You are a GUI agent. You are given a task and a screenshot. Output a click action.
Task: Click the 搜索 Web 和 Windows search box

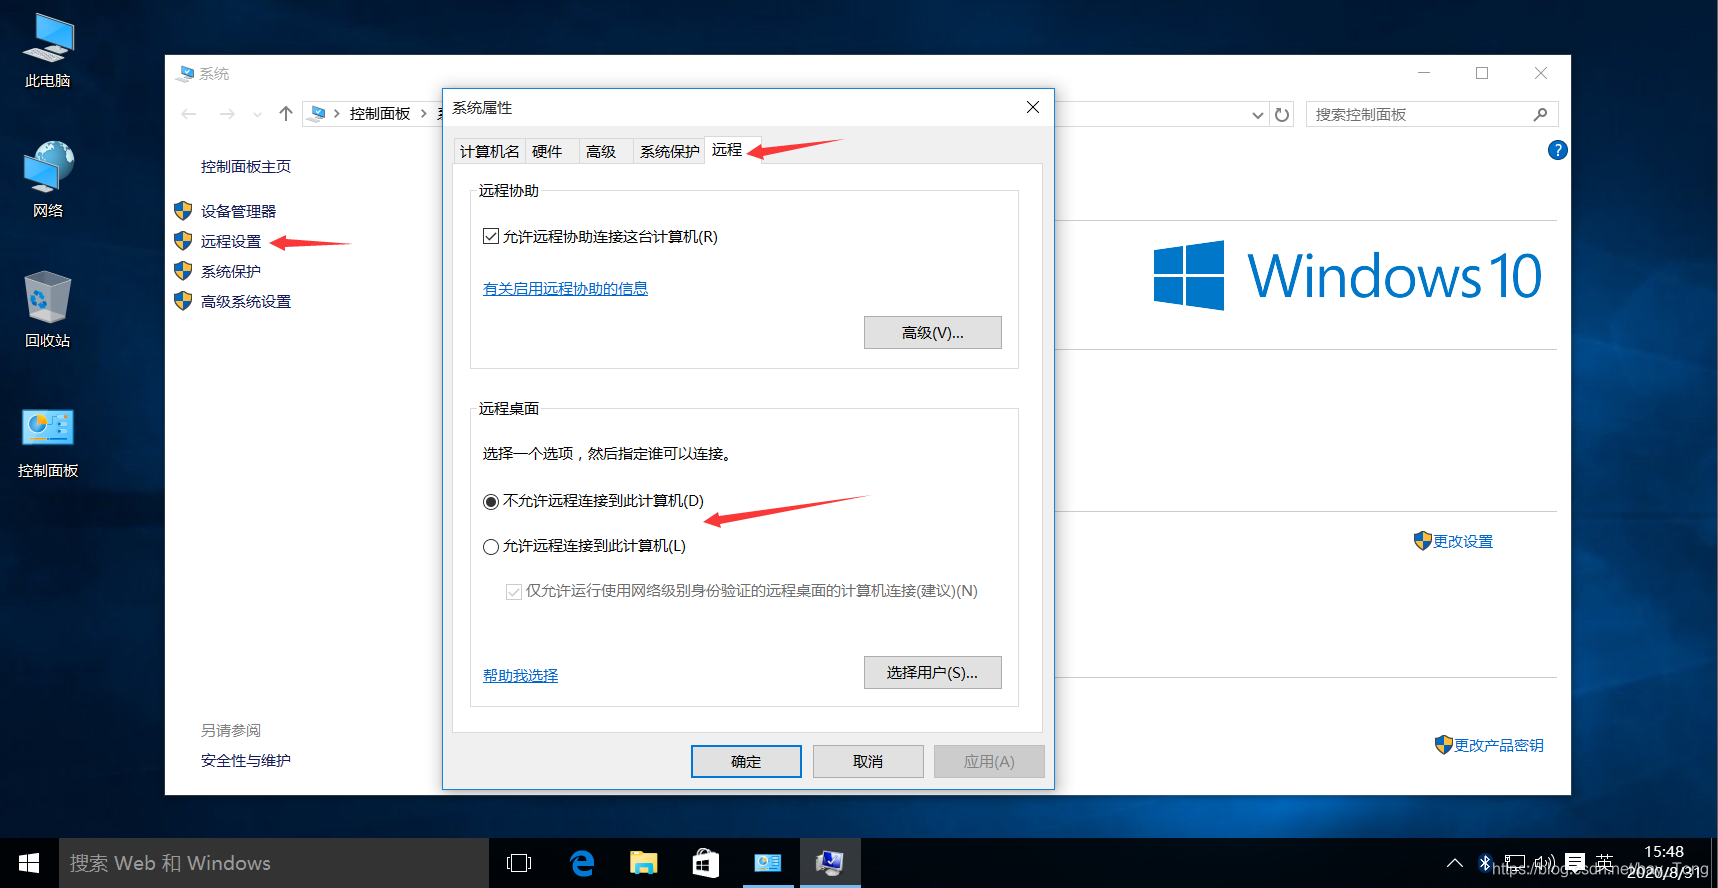pyautogui.click(x=274, y=863)
